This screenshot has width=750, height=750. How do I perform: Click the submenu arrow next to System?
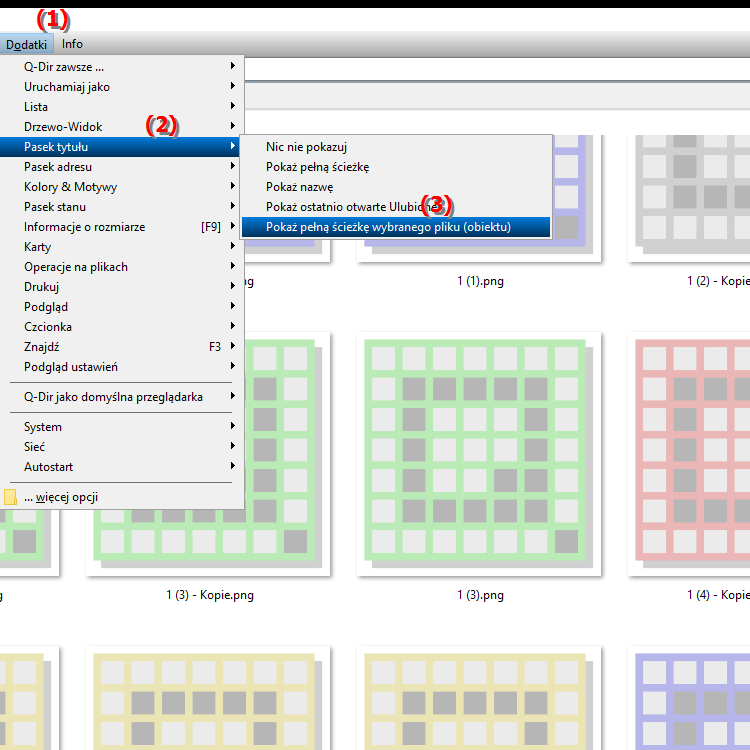pyautogui.click(x=232, y=426)
